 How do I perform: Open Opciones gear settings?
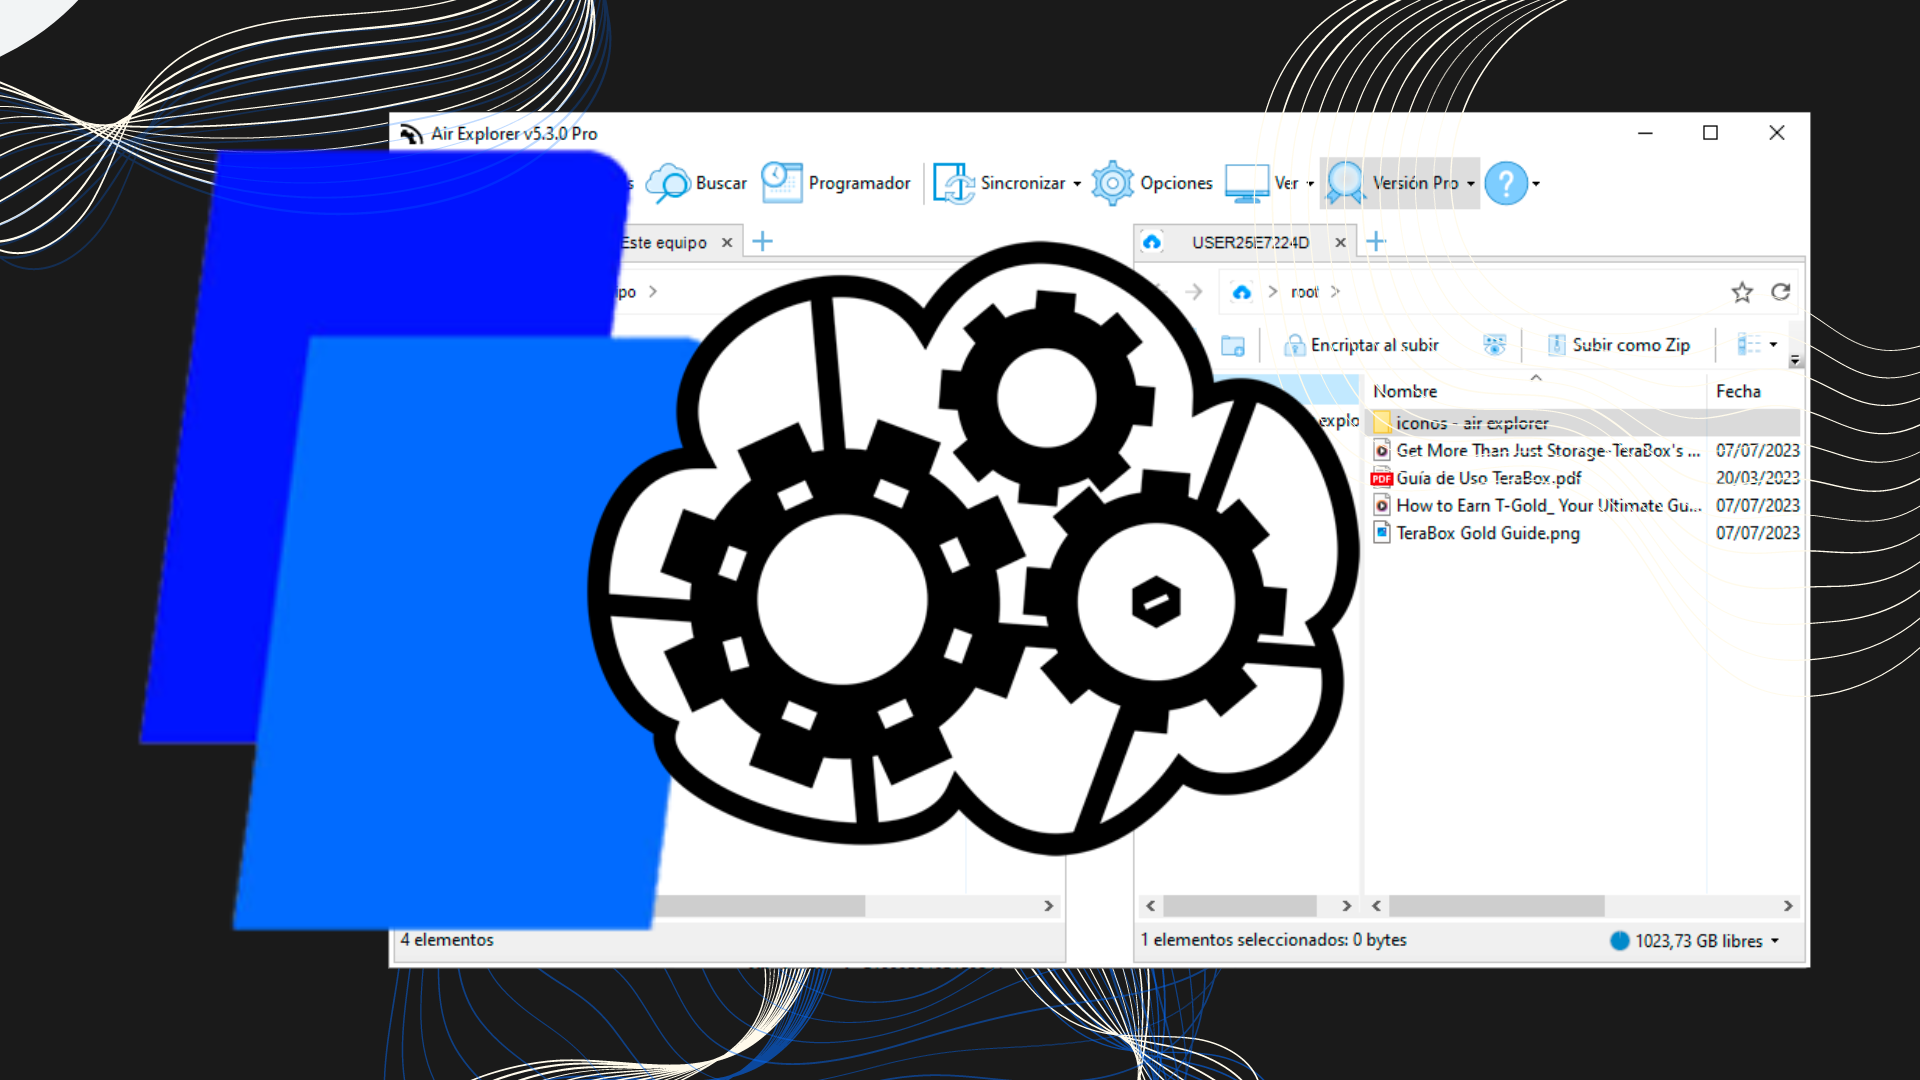(x=1152, y=183)
